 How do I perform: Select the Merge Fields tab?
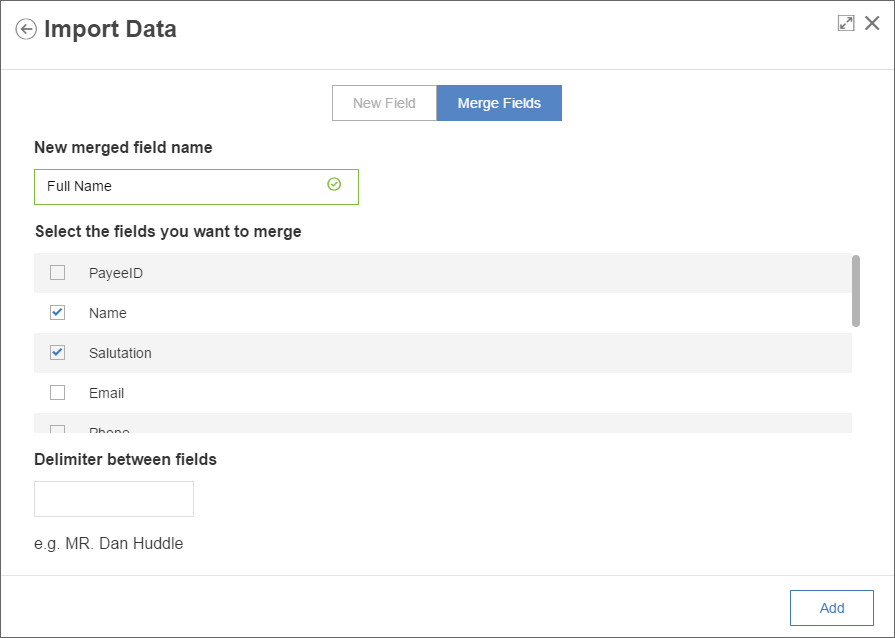(499, 103)
